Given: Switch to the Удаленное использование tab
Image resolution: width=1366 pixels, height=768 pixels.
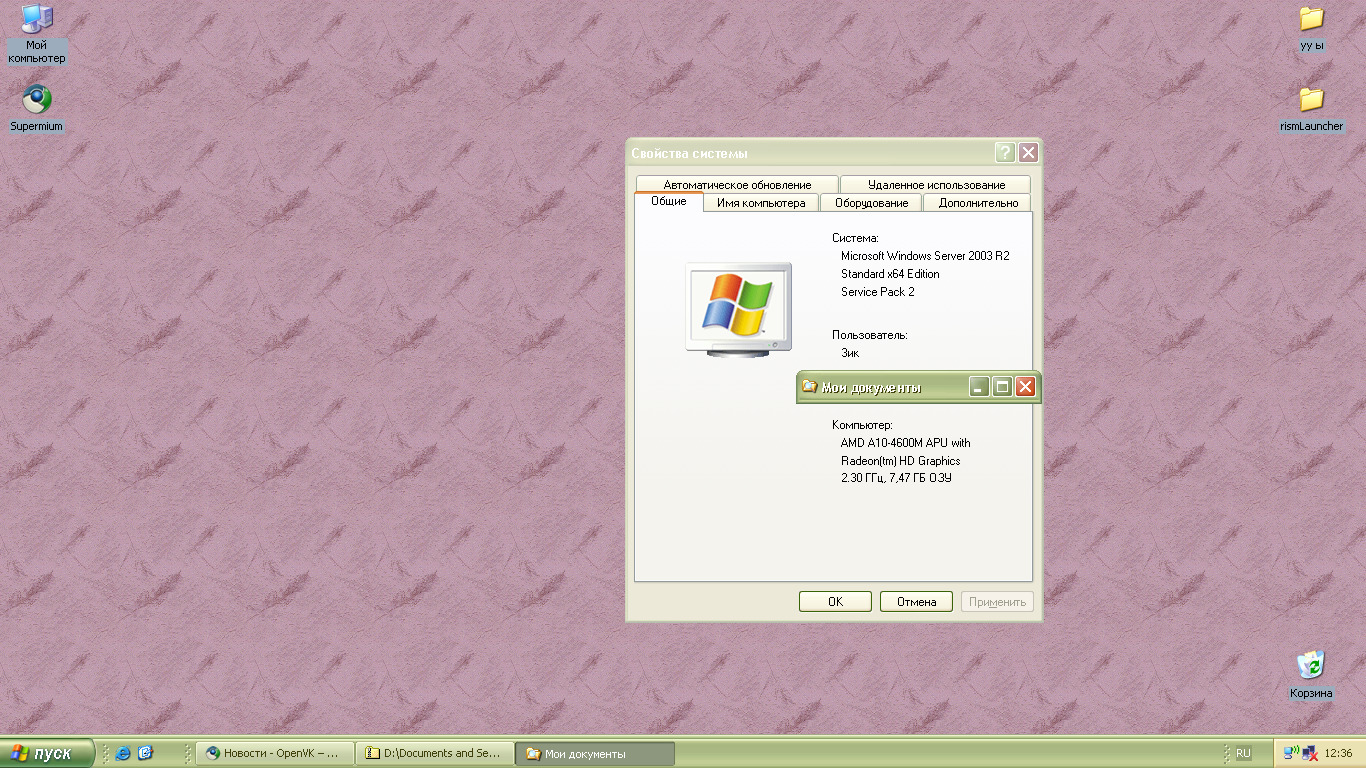Looking at the screenshot, I should point(936,185).
